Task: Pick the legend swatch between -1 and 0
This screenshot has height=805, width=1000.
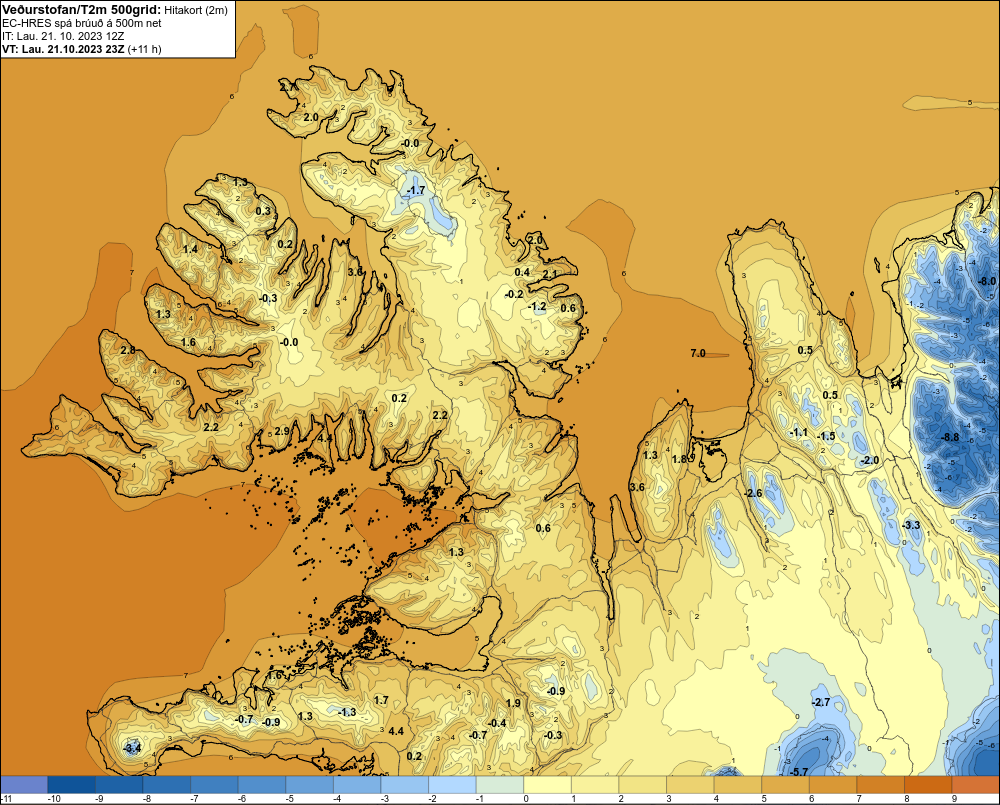Action: pos(500,785)
